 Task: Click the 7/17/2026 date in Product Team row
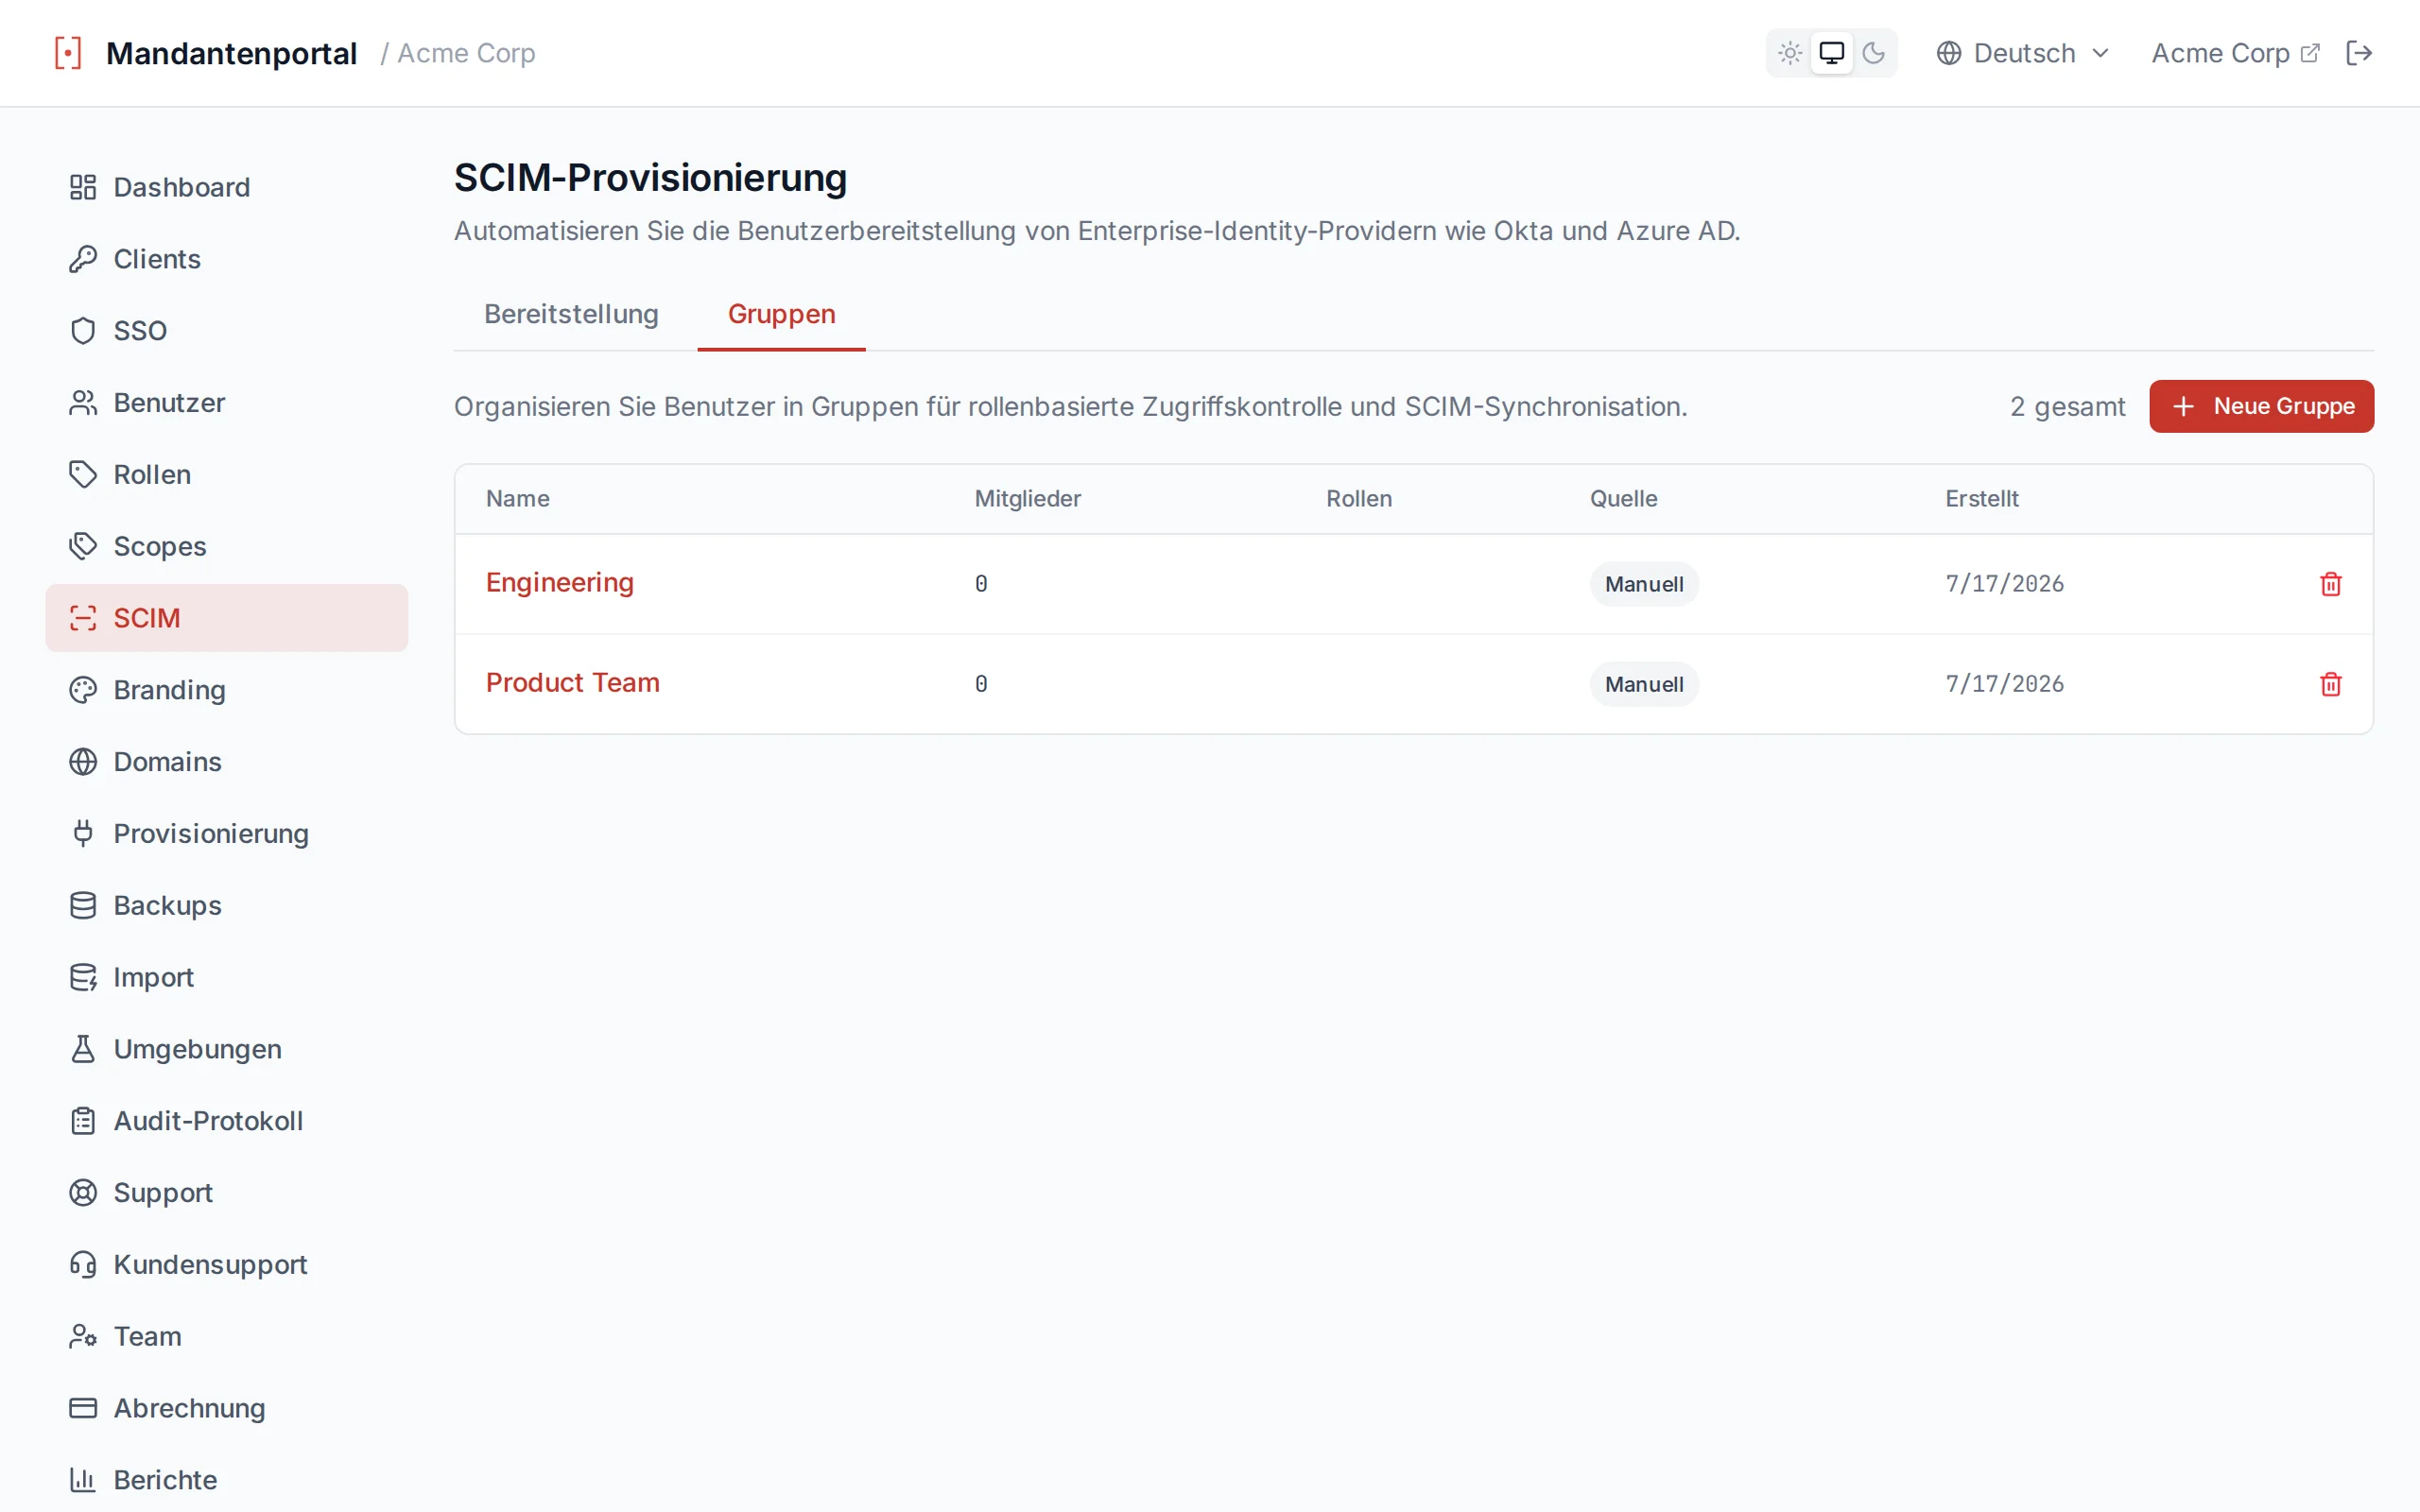pyautogui.click(x=2004, y=684)
